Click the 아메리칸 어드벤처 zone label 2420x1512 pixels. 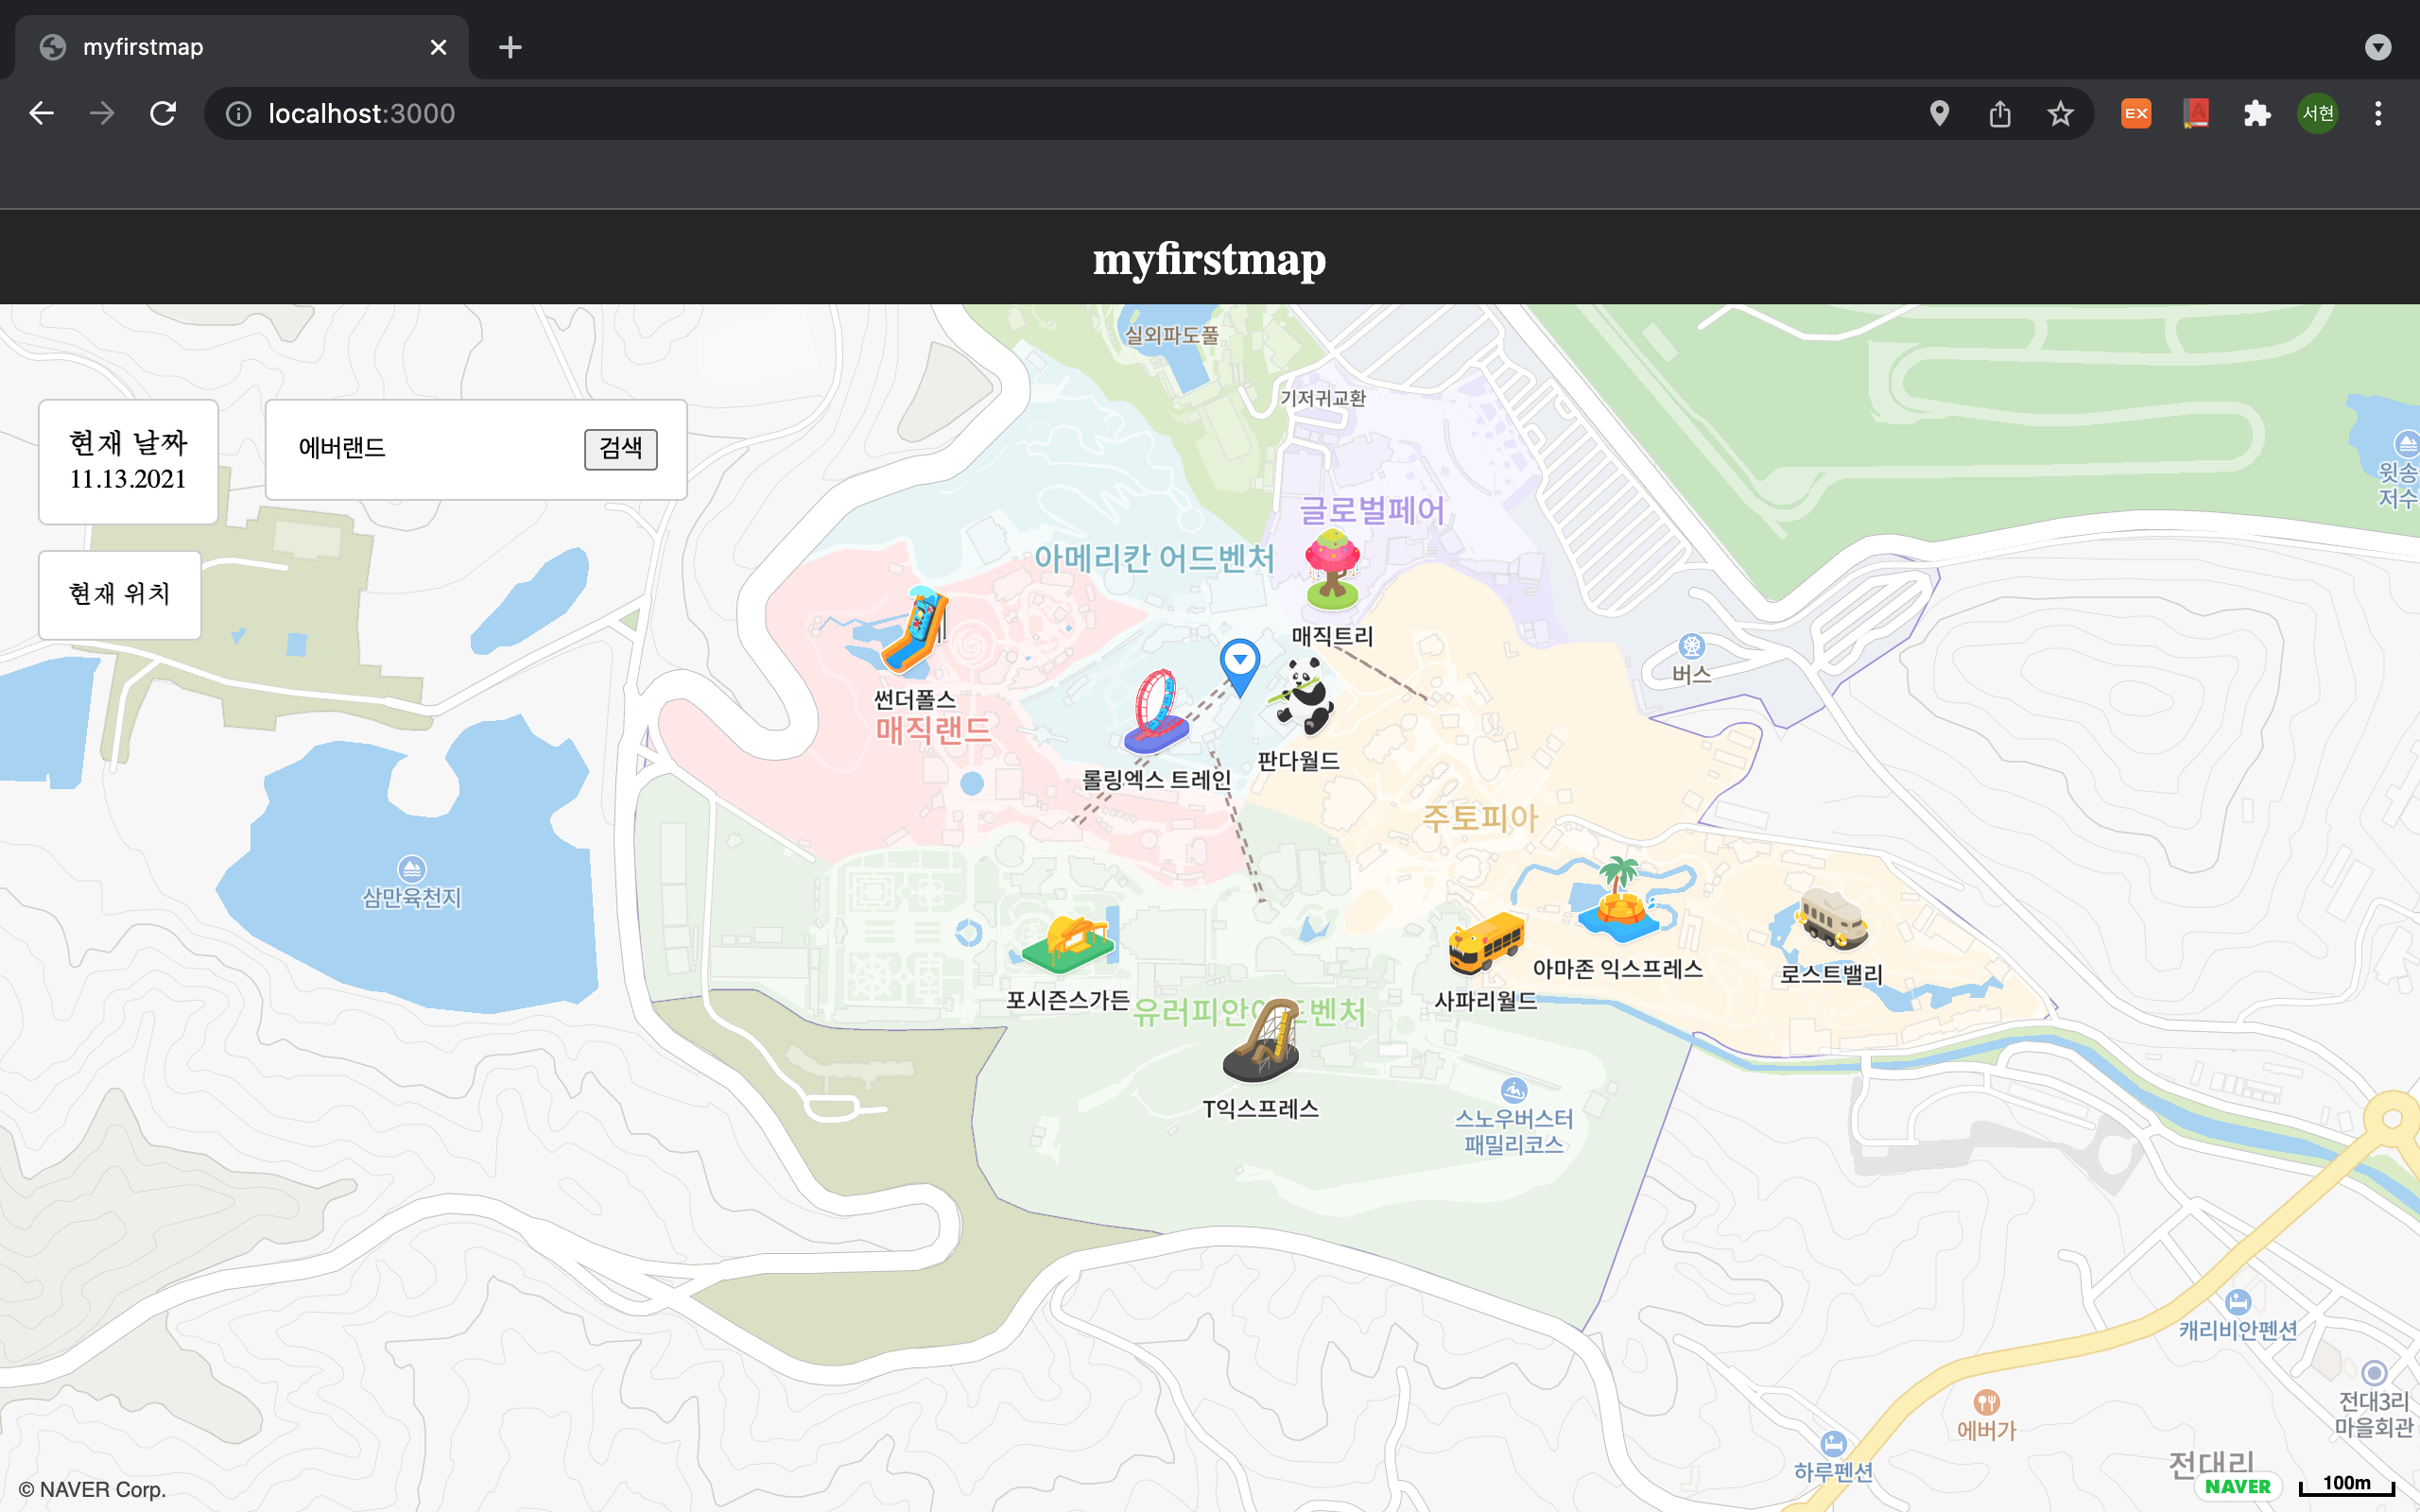(1154, 558)
